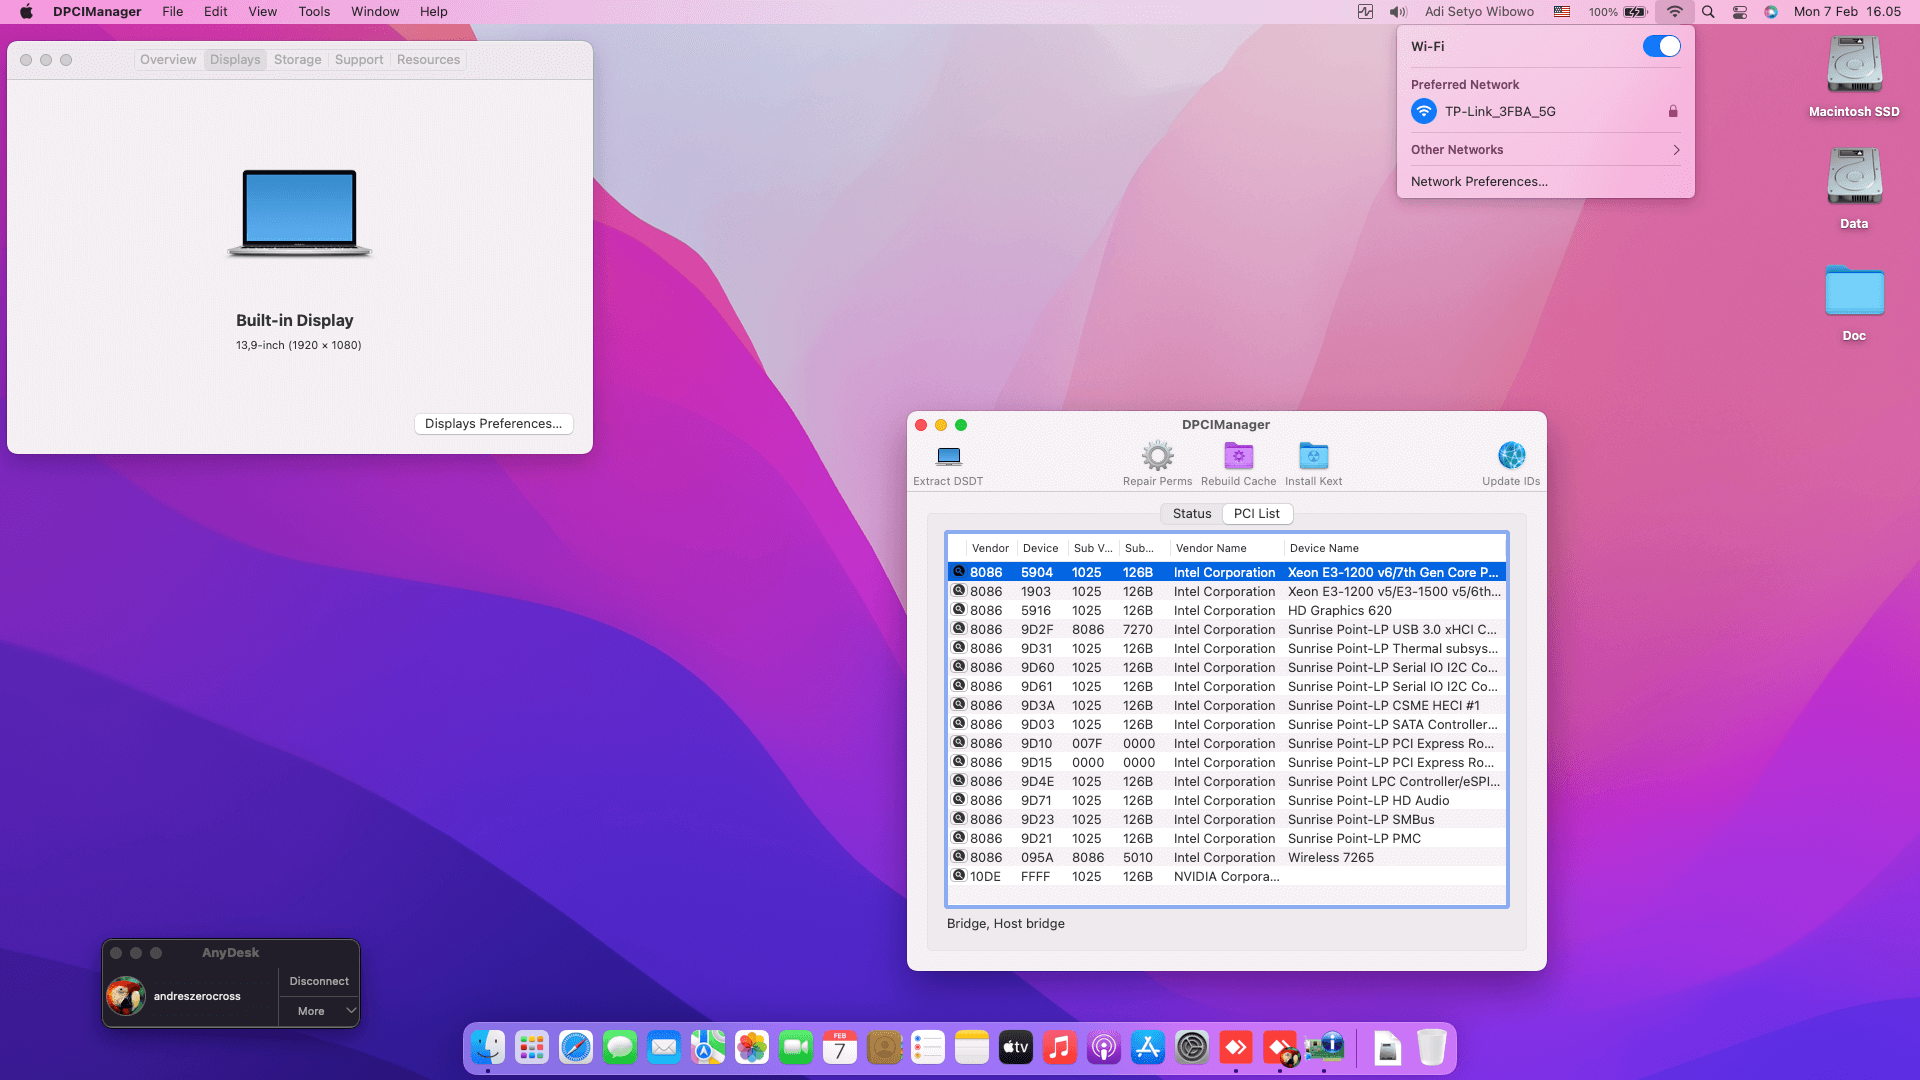Image resolution: width=1920 pixels, height=1080 pixels.
Task: Click the Adi Setyo Wibowo user menu
Action: click(x=1479, y=12)
